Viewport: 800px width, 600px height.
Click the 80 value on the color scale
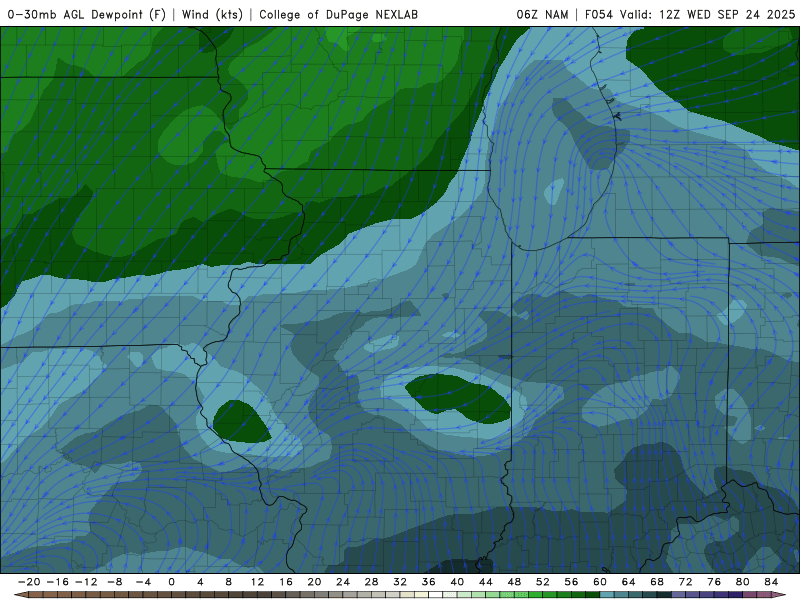[743, 582]
